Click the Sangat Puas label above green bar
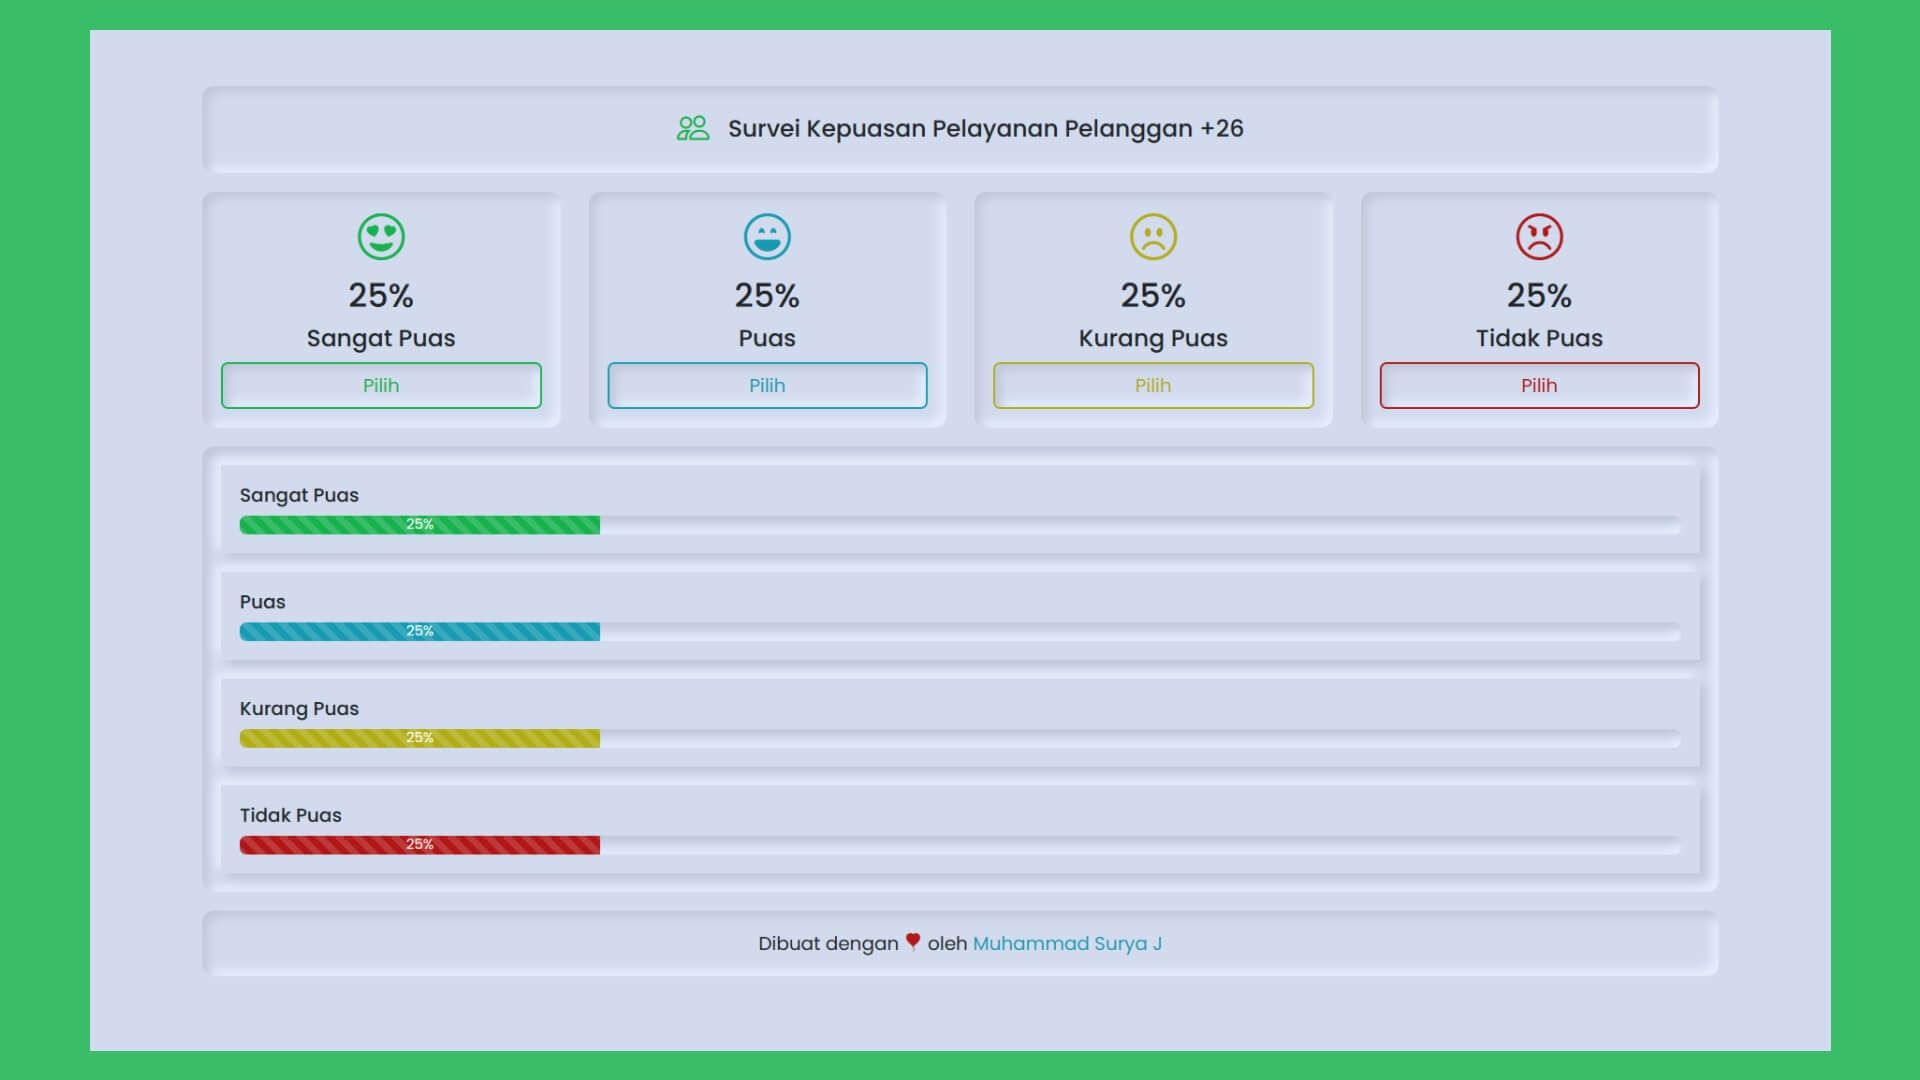 pos(299,495)
